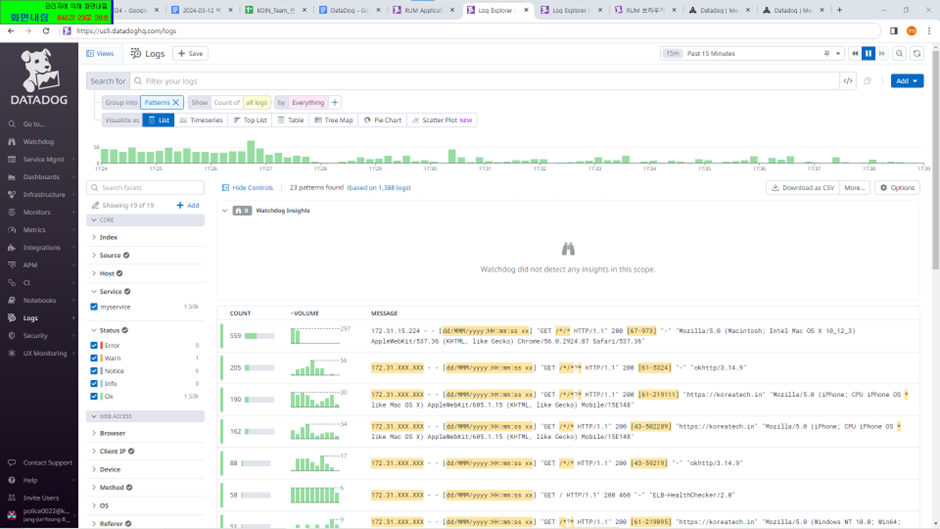
Task: Click Hide Controls
Action: (x=247, y=188)
